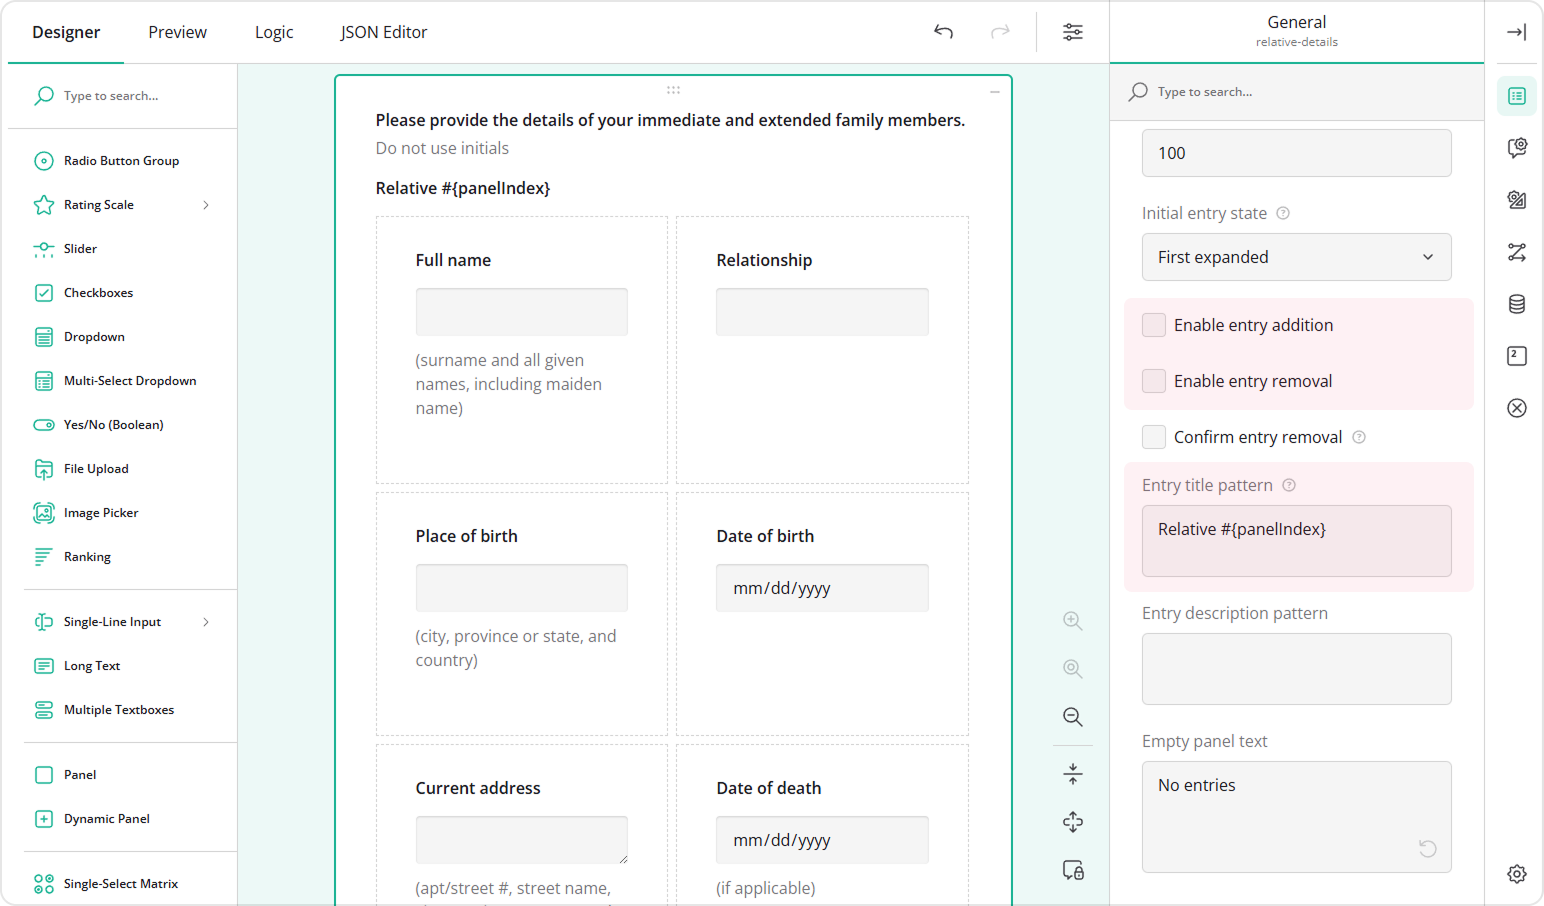The width and height of the screenshot is (1544, 906).
Task: Undo the last change
Action: coord(943,32)
